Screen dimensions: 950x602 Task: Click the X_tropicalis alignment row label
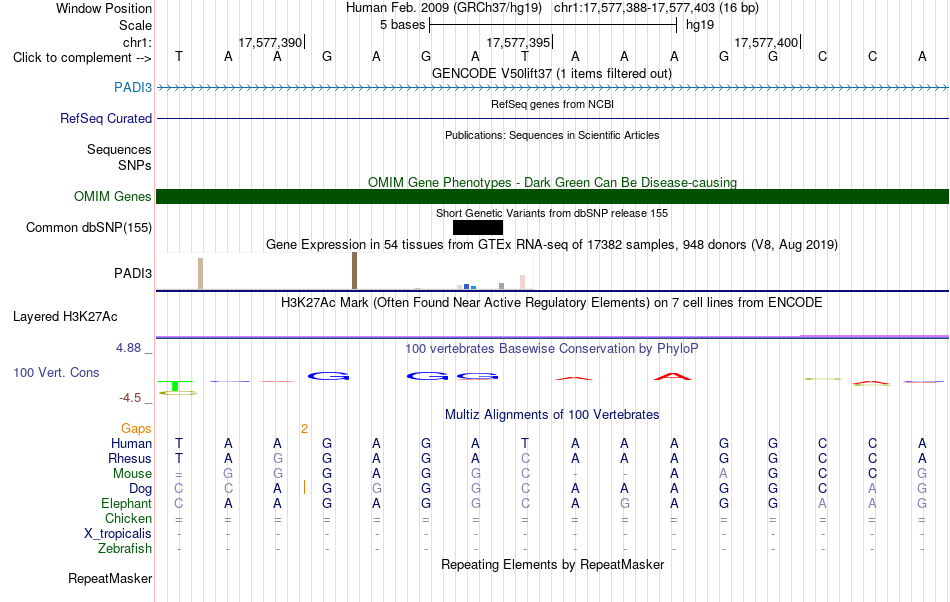(x=118, y=534)
